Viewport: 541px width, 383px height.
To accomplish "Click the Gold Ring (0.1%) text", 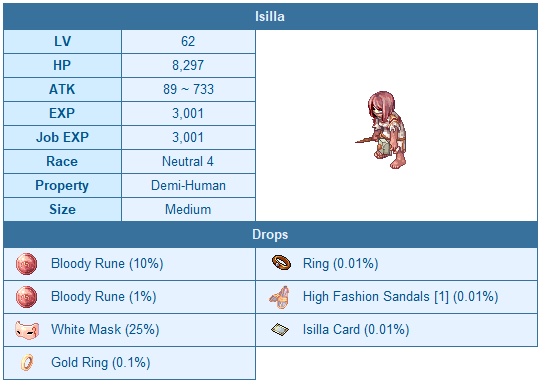I will coord(101,363).
